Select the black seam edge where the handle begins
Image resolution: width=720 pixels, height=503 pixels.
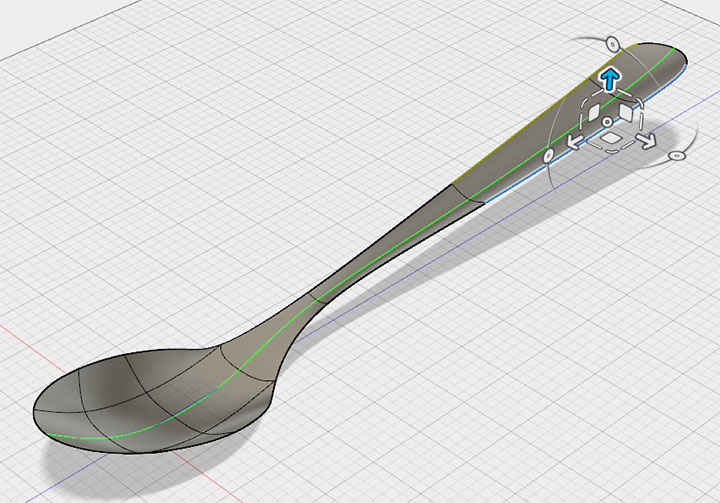(467, 195)
